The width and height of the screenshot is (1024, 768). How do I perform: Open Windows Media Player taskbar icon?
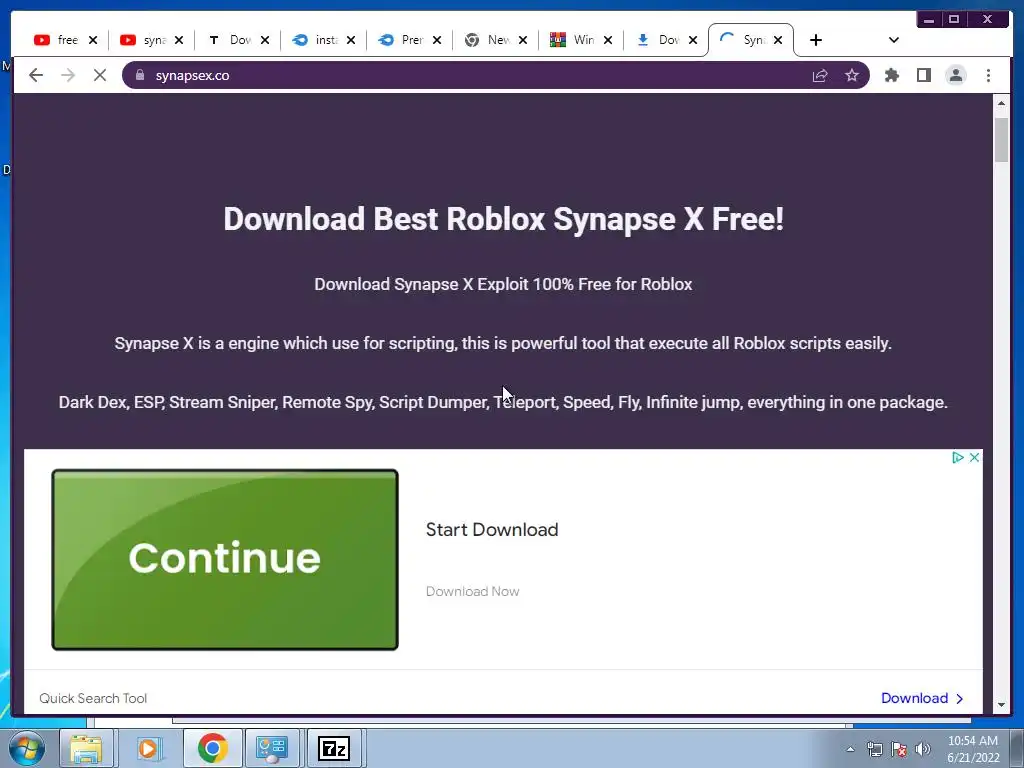click(148, 748)
